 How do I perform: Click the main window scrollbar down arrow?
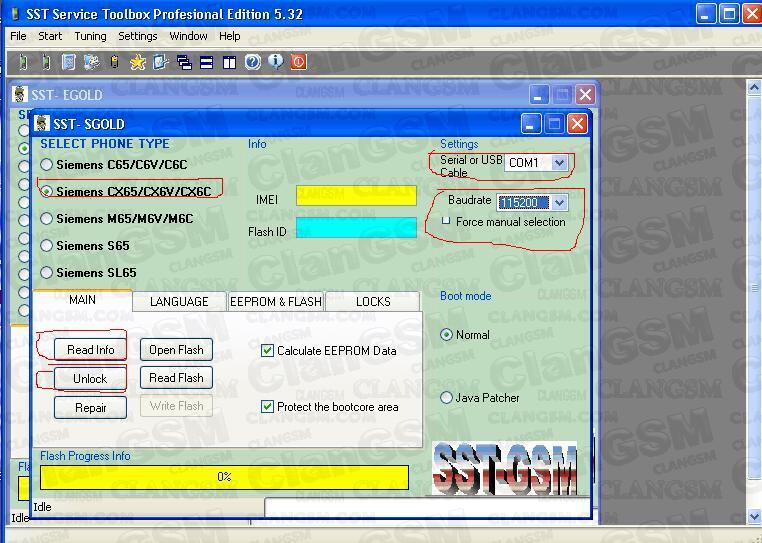(x=754, y=516)
